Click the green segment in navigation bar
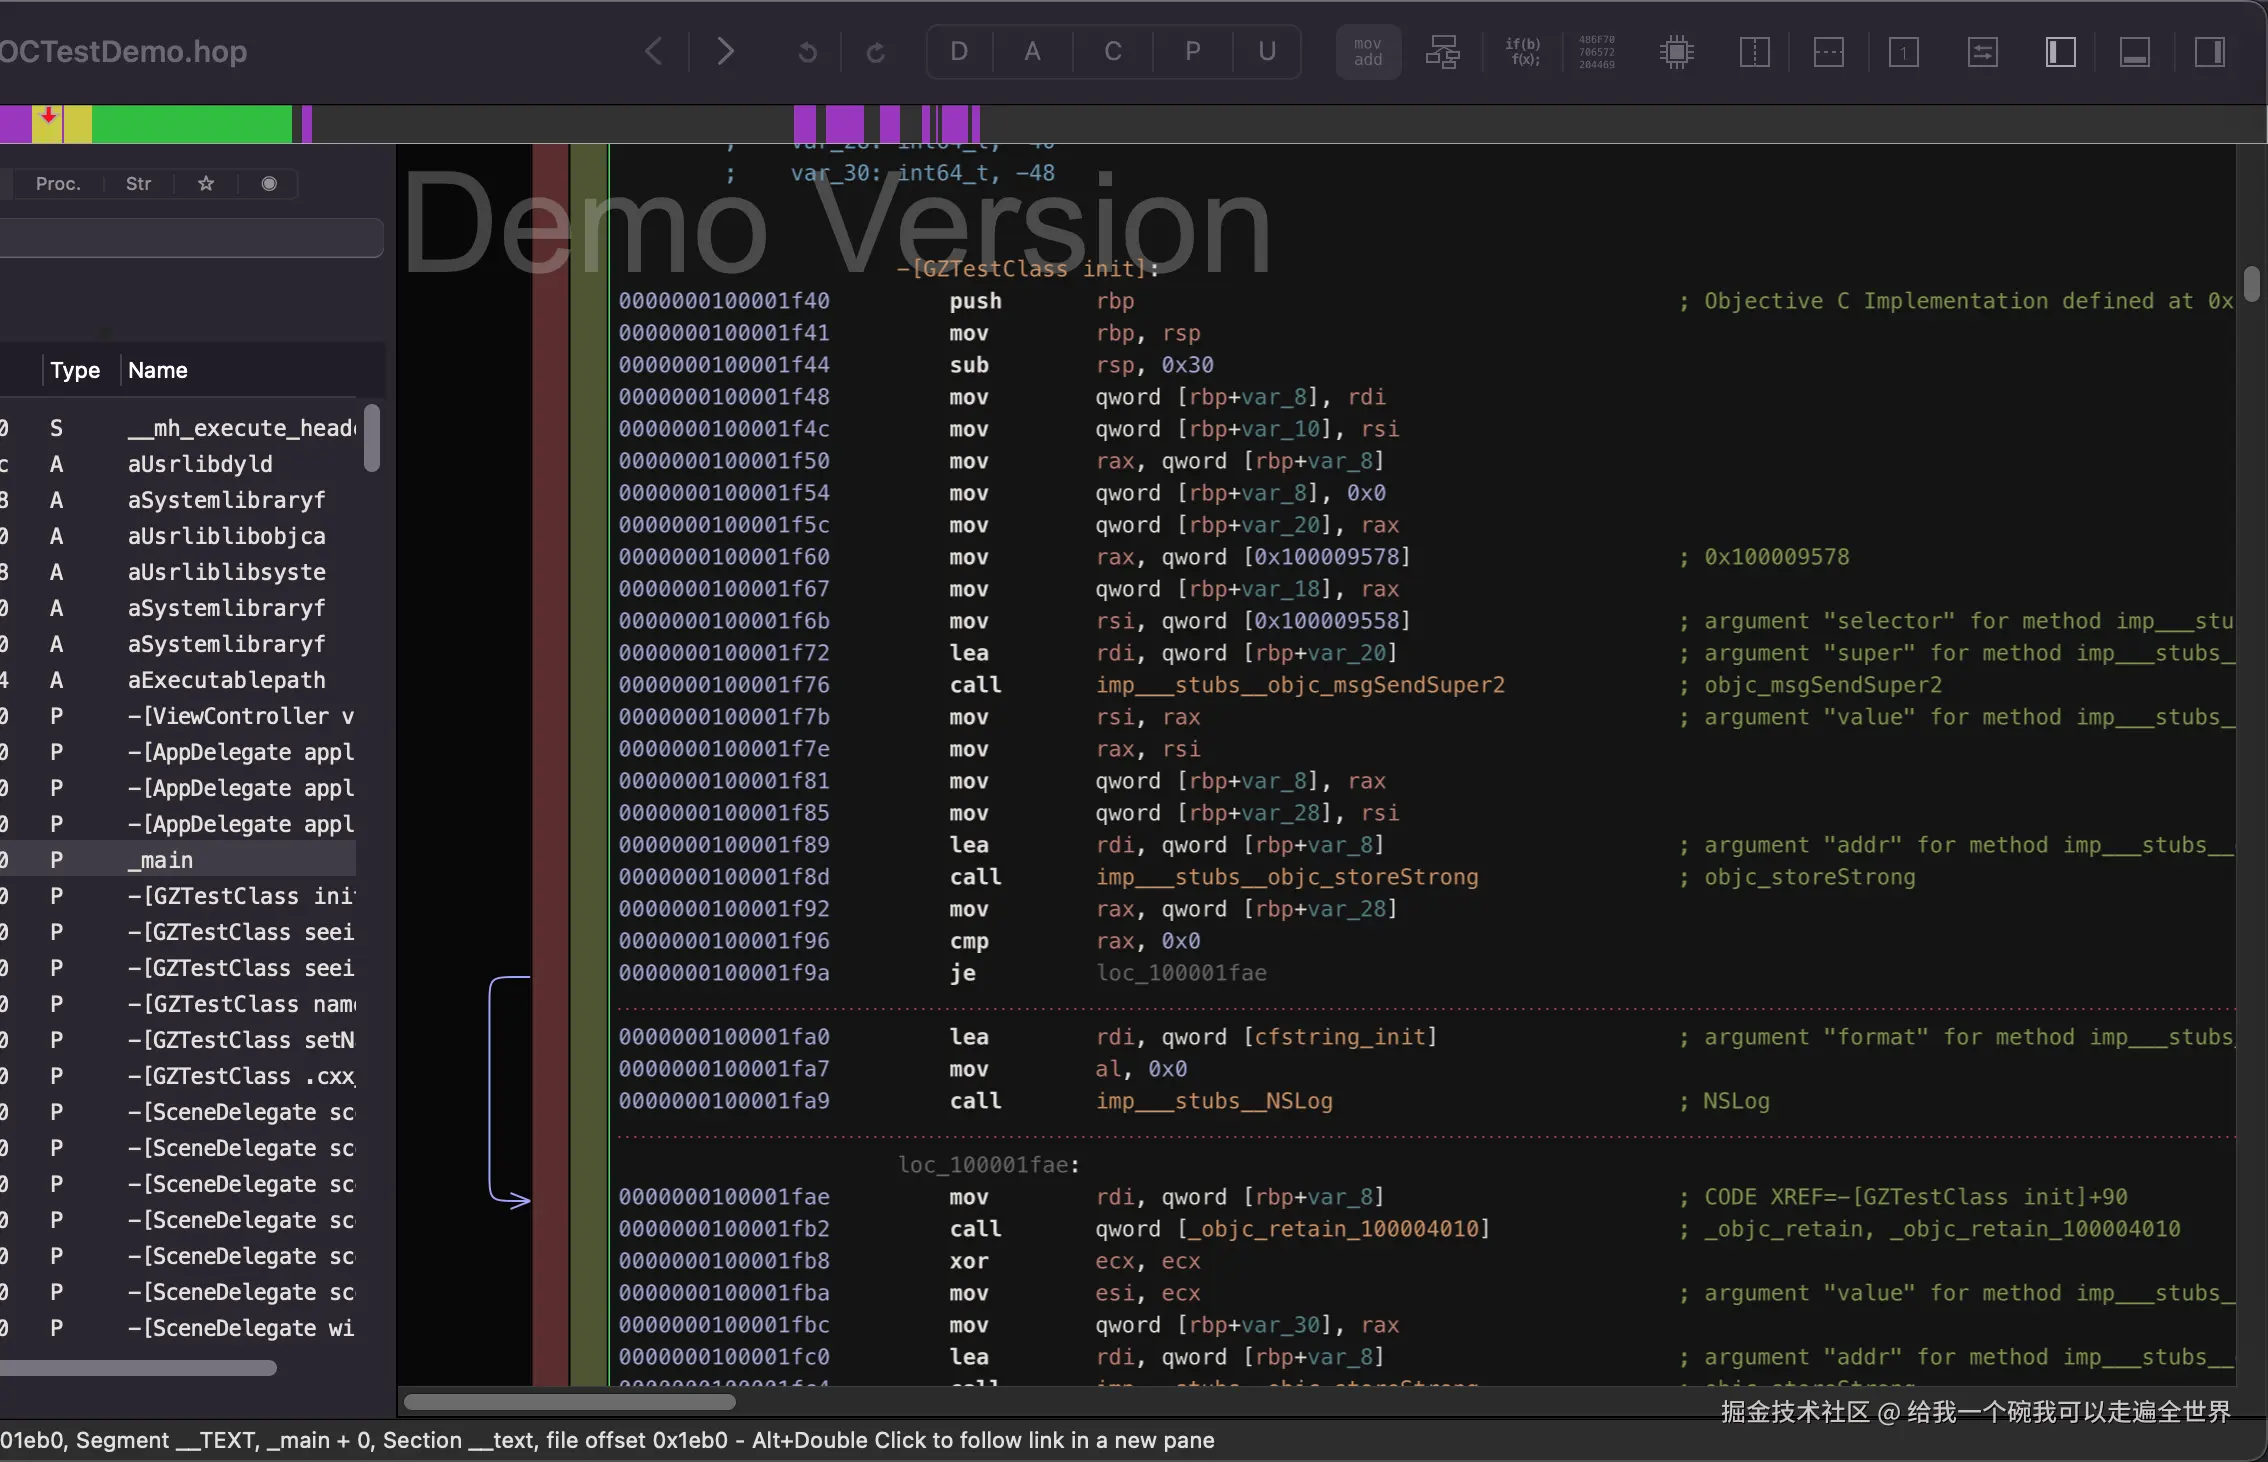Viewport: 2268px width, 1462px height. tap(190, 125)
